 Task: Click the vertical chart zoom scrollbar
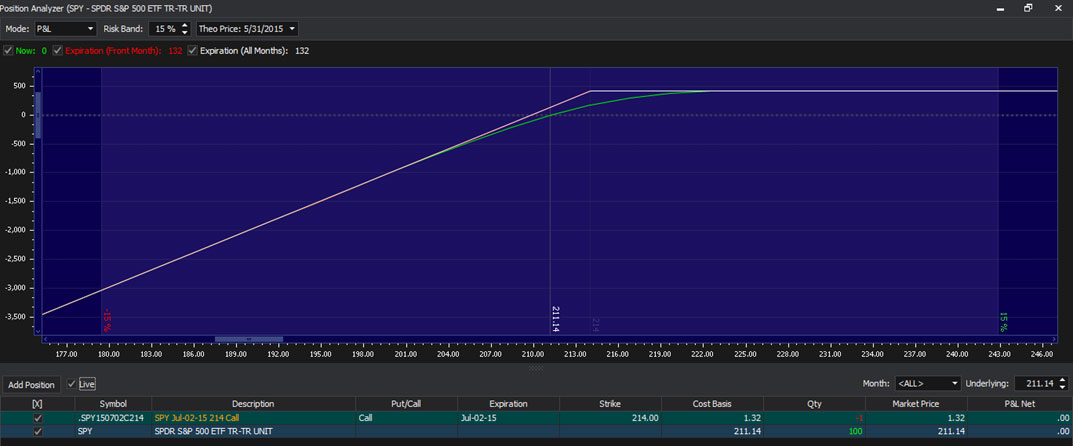pos(38,113)
